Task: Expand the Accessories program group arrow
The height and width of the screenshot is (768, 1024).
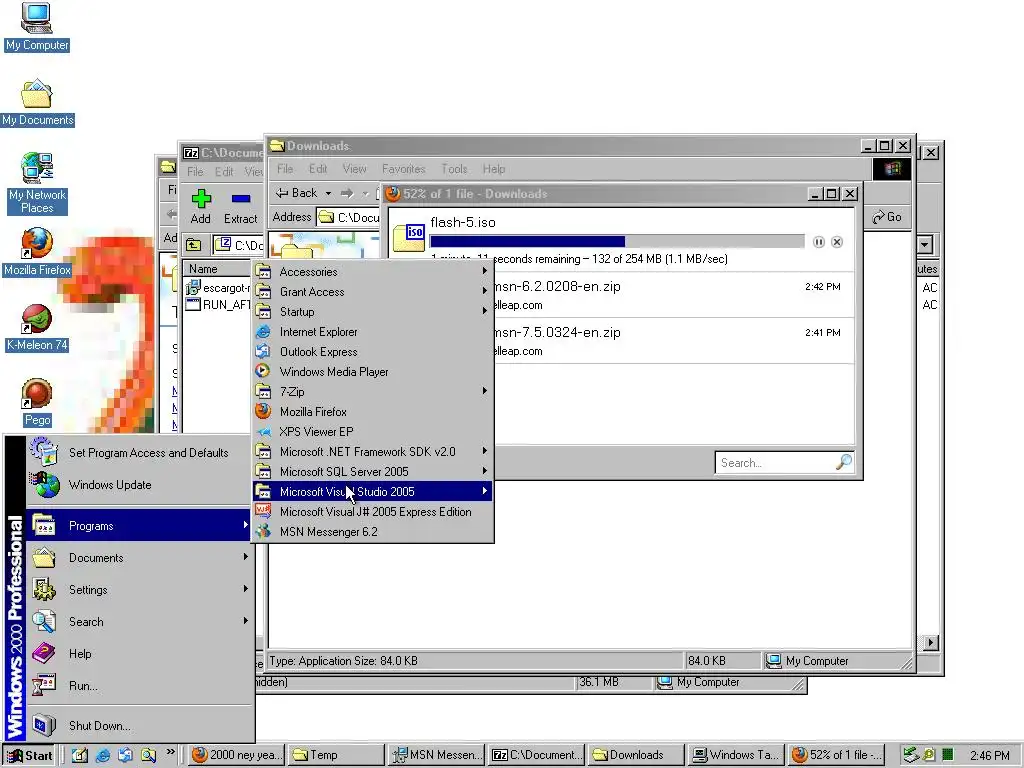Action: (485, 271)
